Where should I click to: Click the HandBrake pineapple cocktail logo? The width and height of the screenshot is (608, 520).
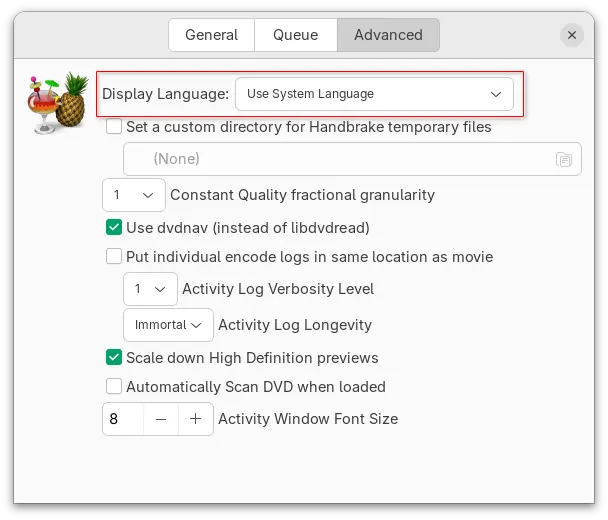coord(58,103)
